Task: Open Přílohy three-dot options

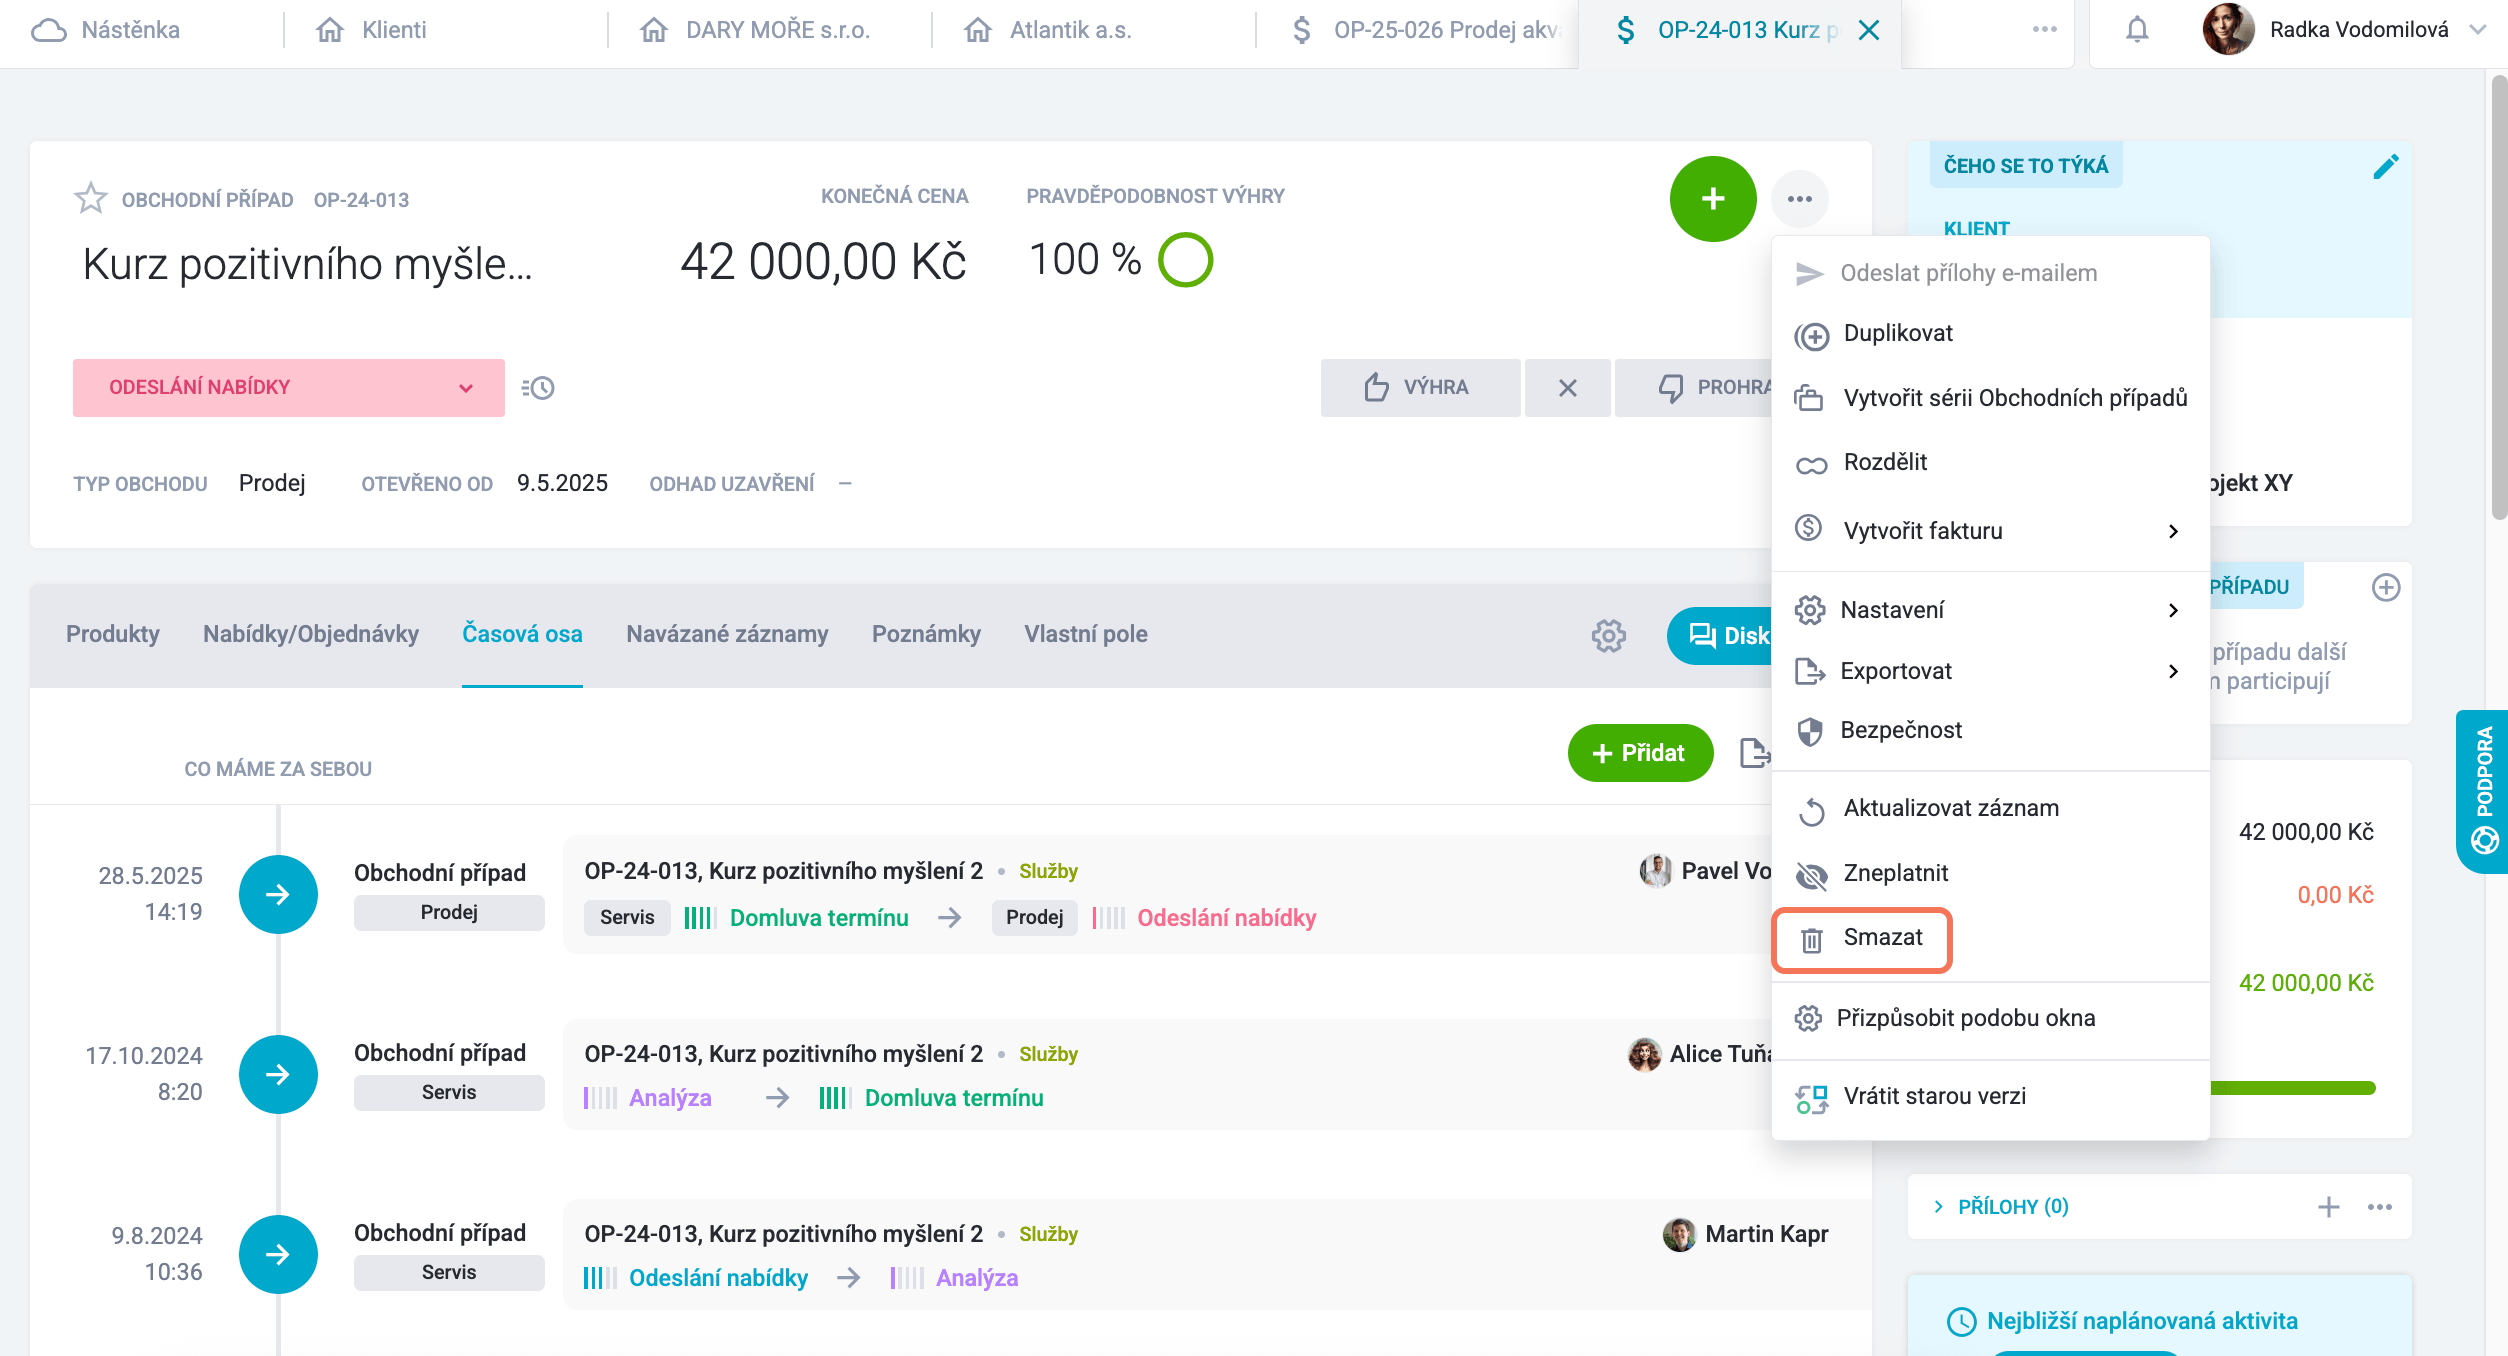Action: [2380, 1207]
